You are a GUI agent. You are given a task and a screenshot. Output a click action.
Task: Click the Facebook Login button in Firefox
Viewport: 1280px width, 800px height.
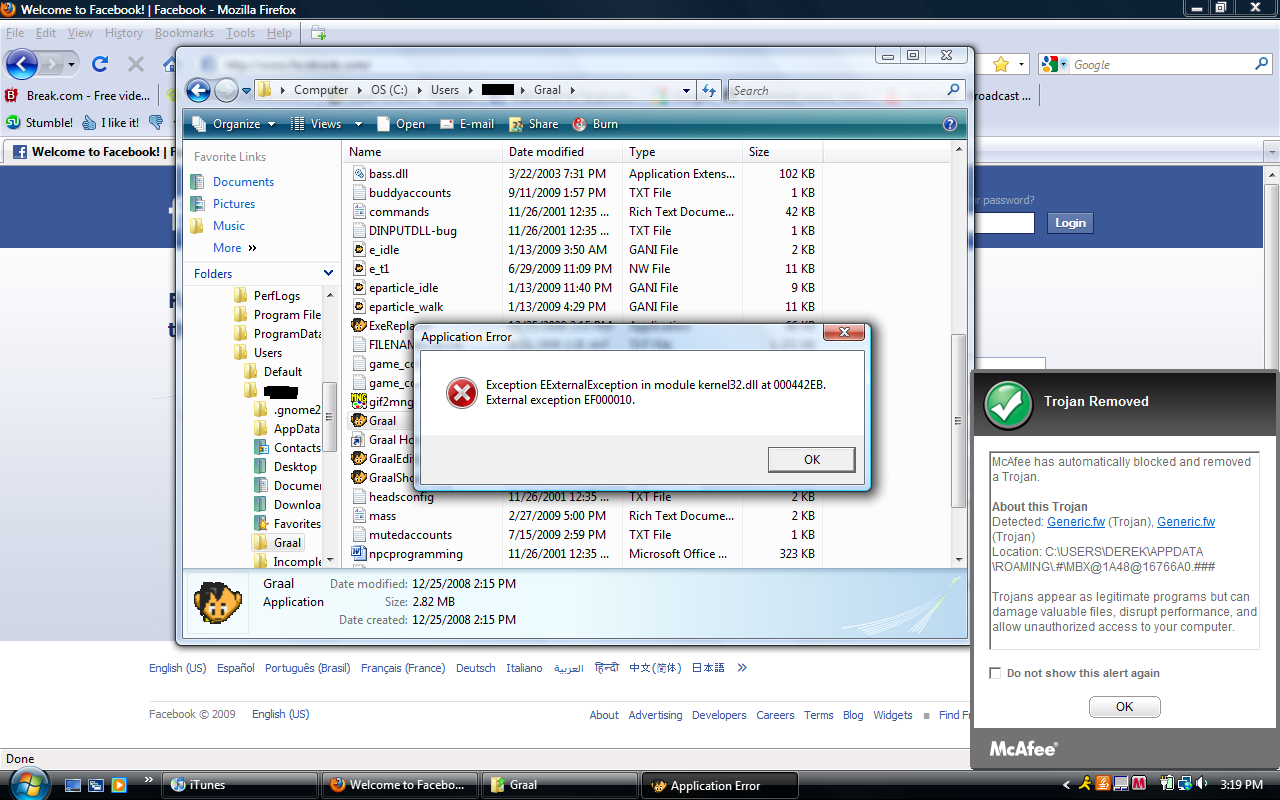(x=1070, y=223)
